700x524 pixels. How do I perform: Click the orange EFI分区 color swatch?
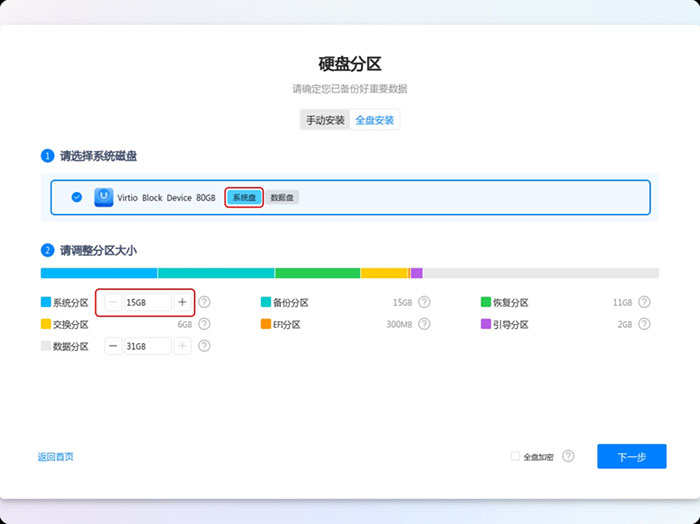[x=266, y=324]
